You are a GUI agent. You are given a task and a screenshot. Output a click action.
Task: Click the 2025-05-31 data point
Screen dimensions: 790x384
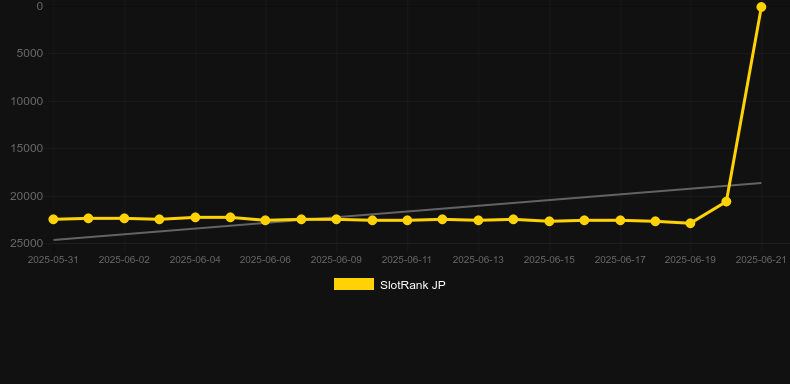click(x=53, y=219)
